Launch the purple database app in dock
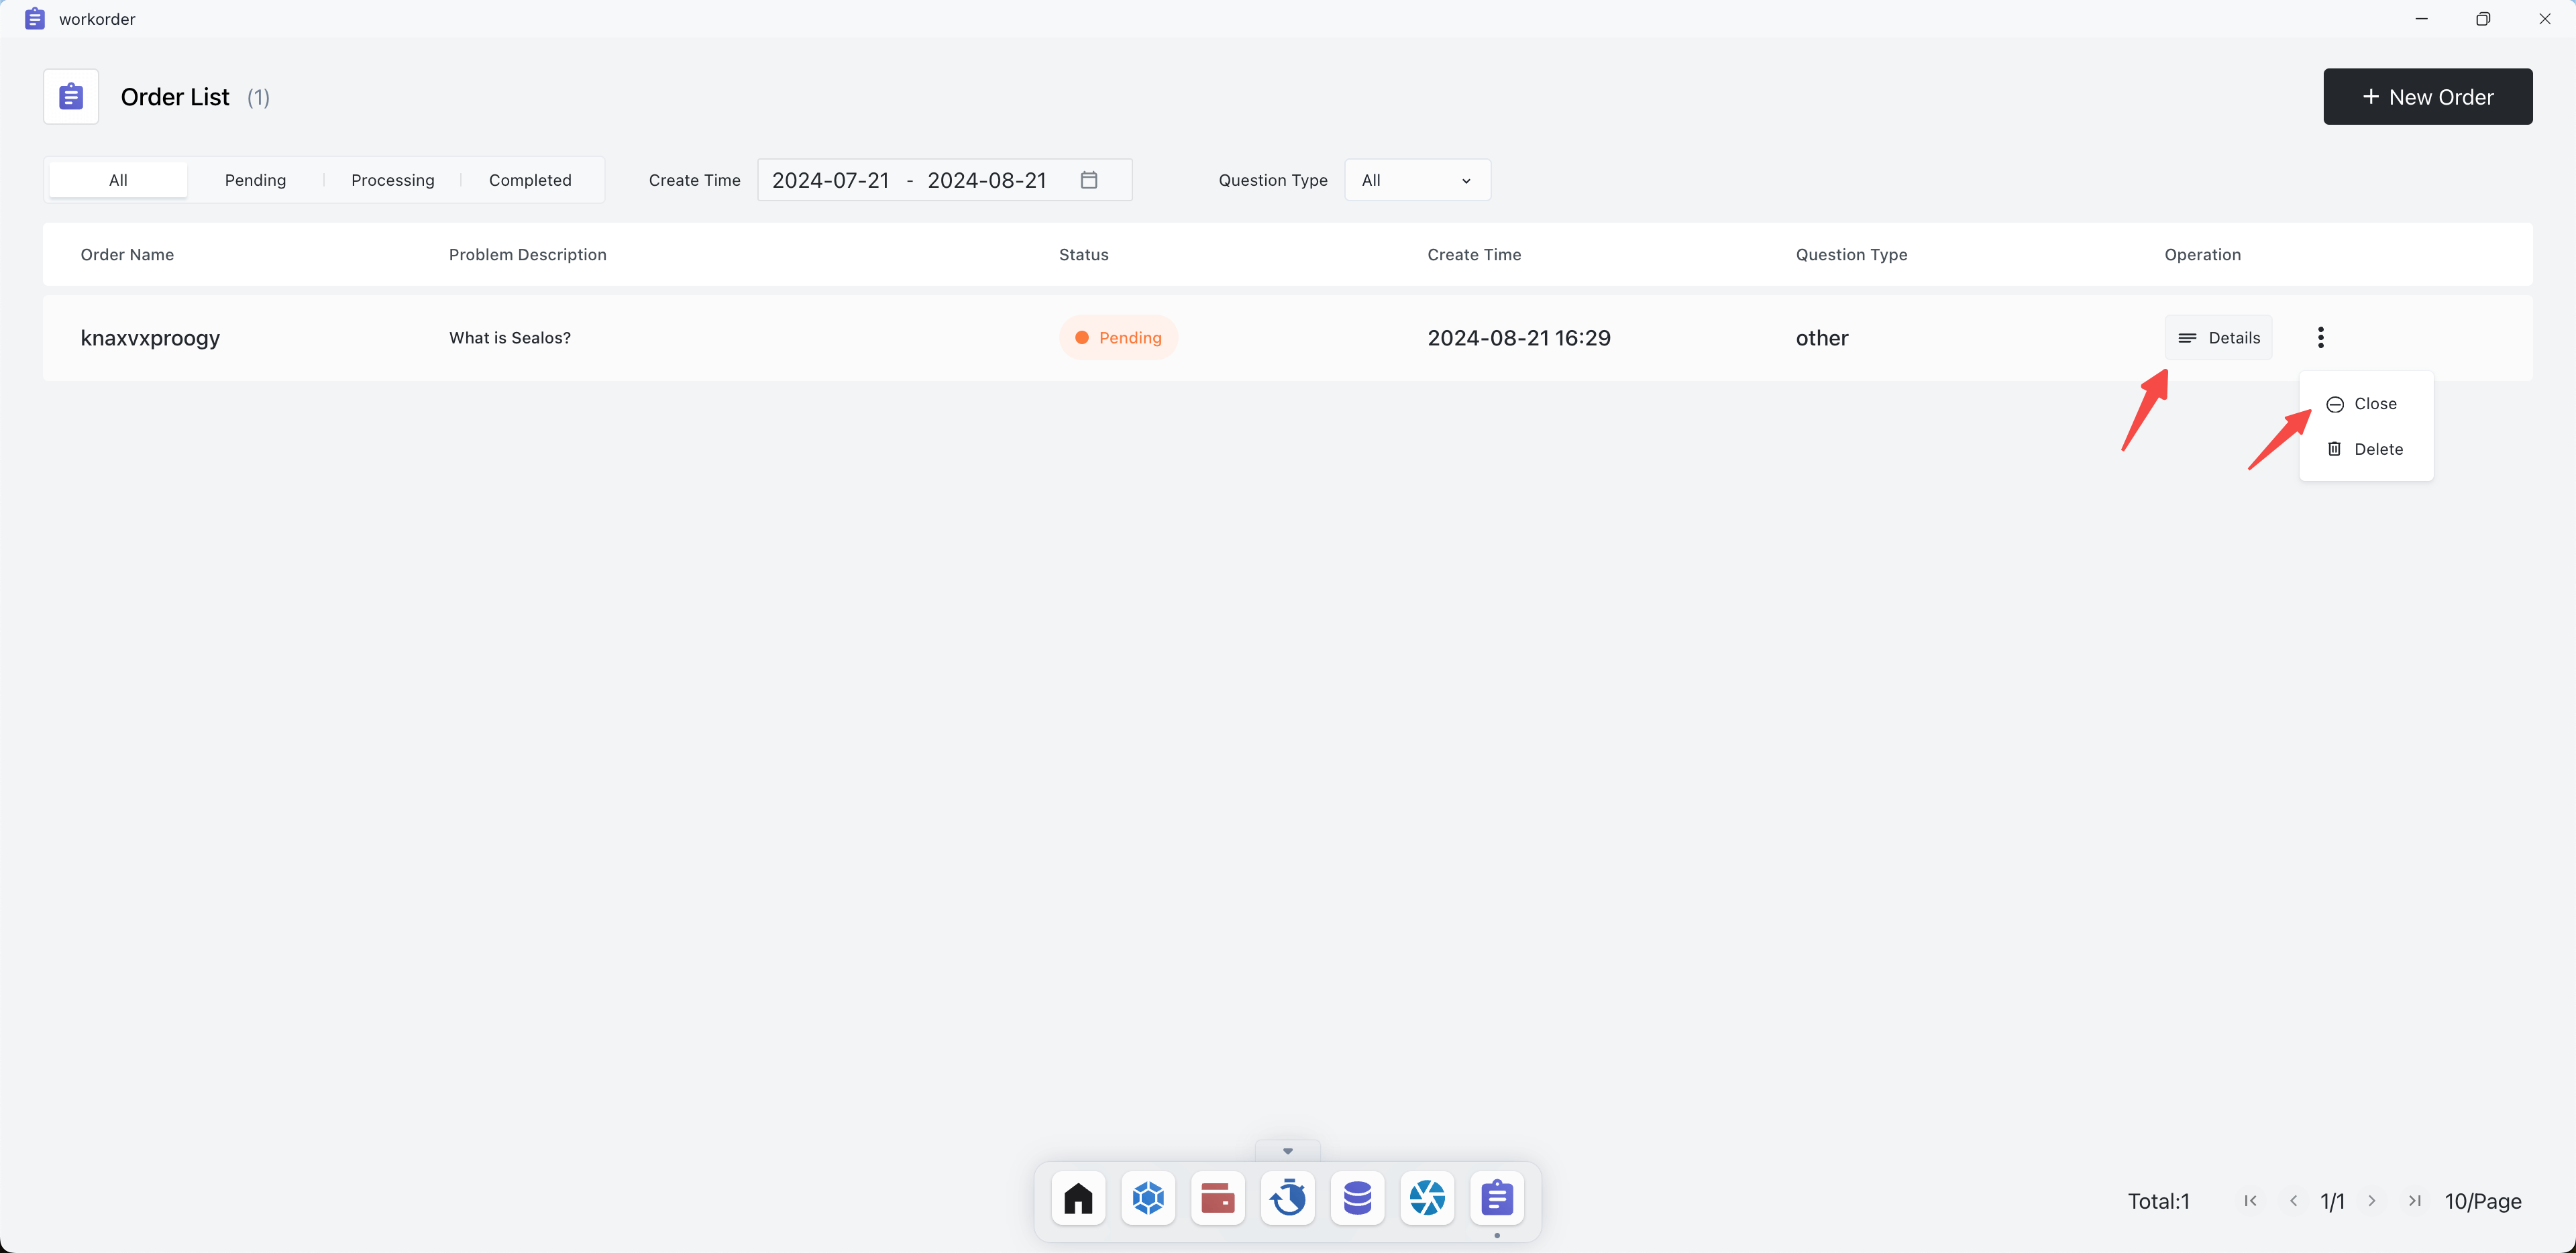The image size is (2576, 1253). 1357,1197
